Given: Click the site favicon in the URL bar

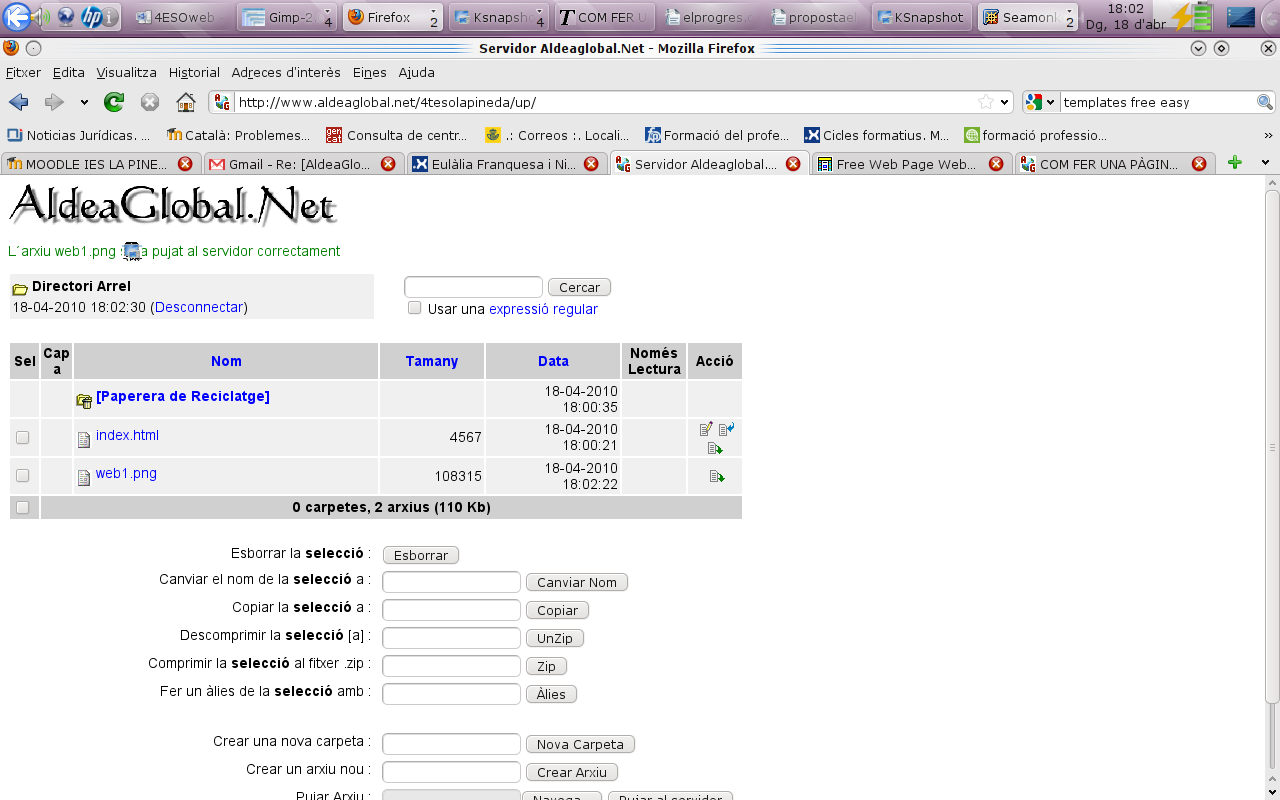Looking at the screenshot, I should [x=222, y=102].
